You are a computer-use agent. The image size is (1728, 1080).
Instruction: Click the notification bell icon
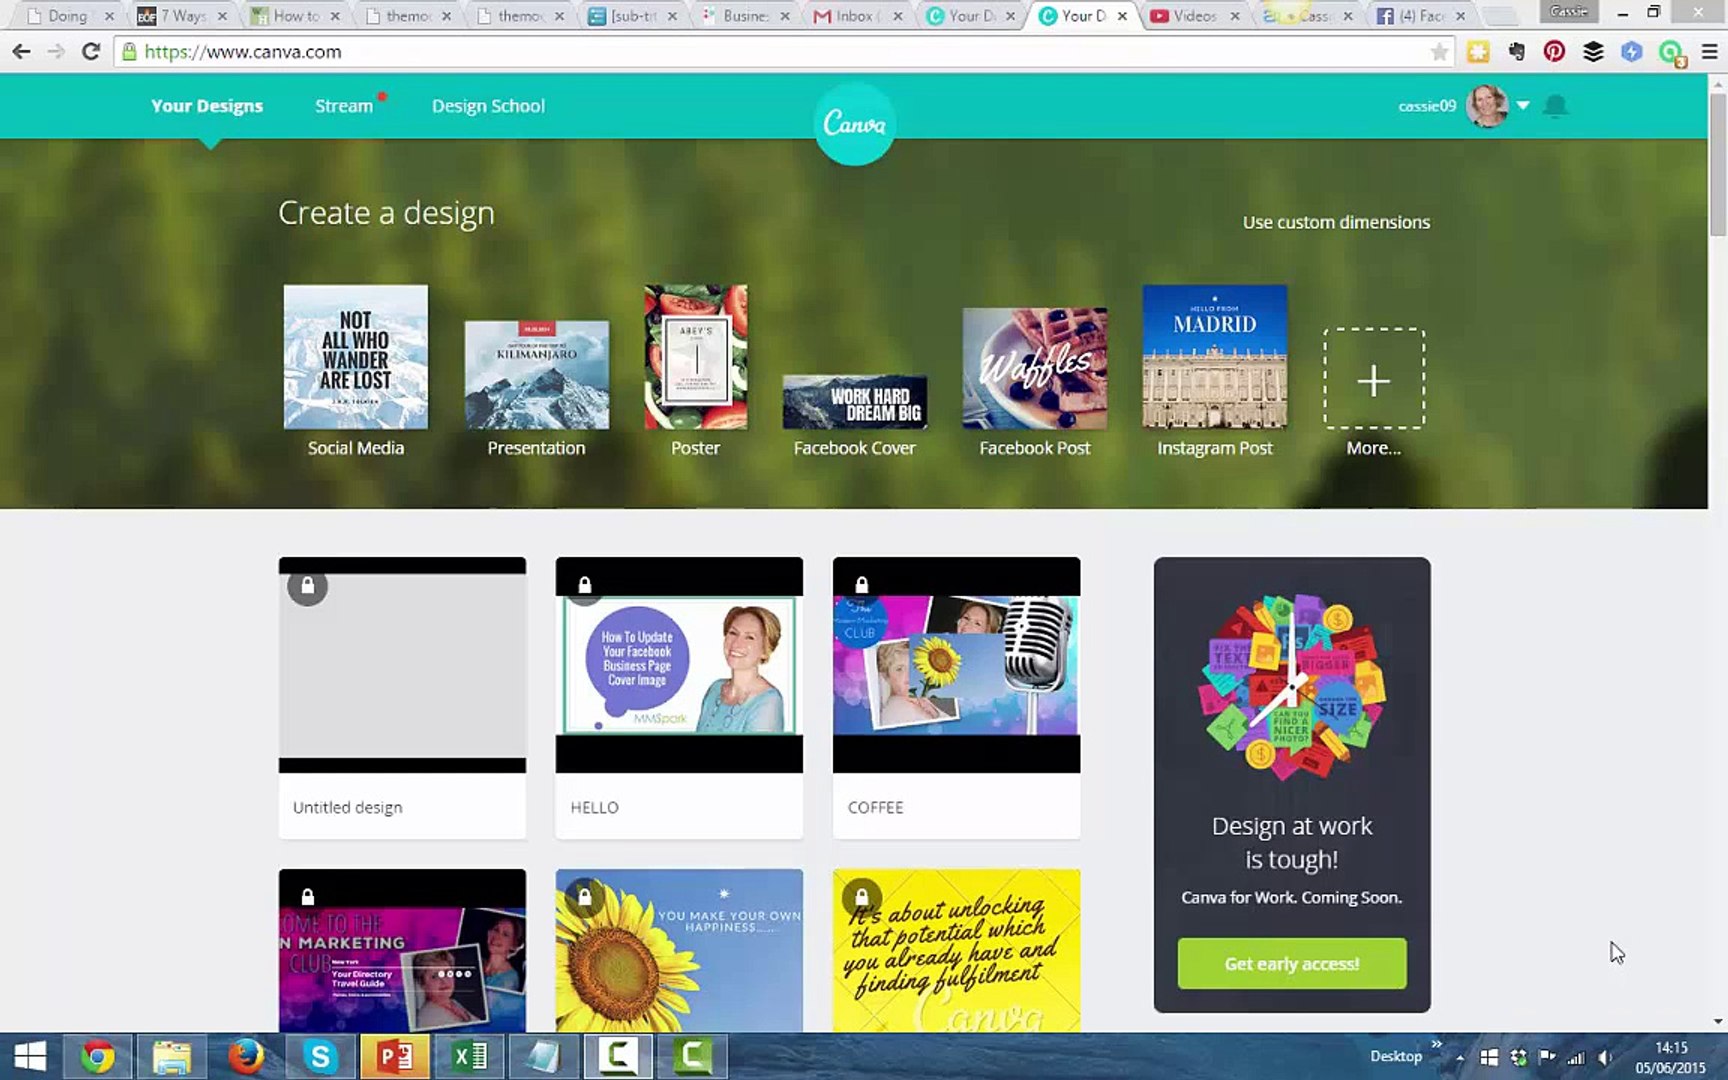[x=1557, y=105]
